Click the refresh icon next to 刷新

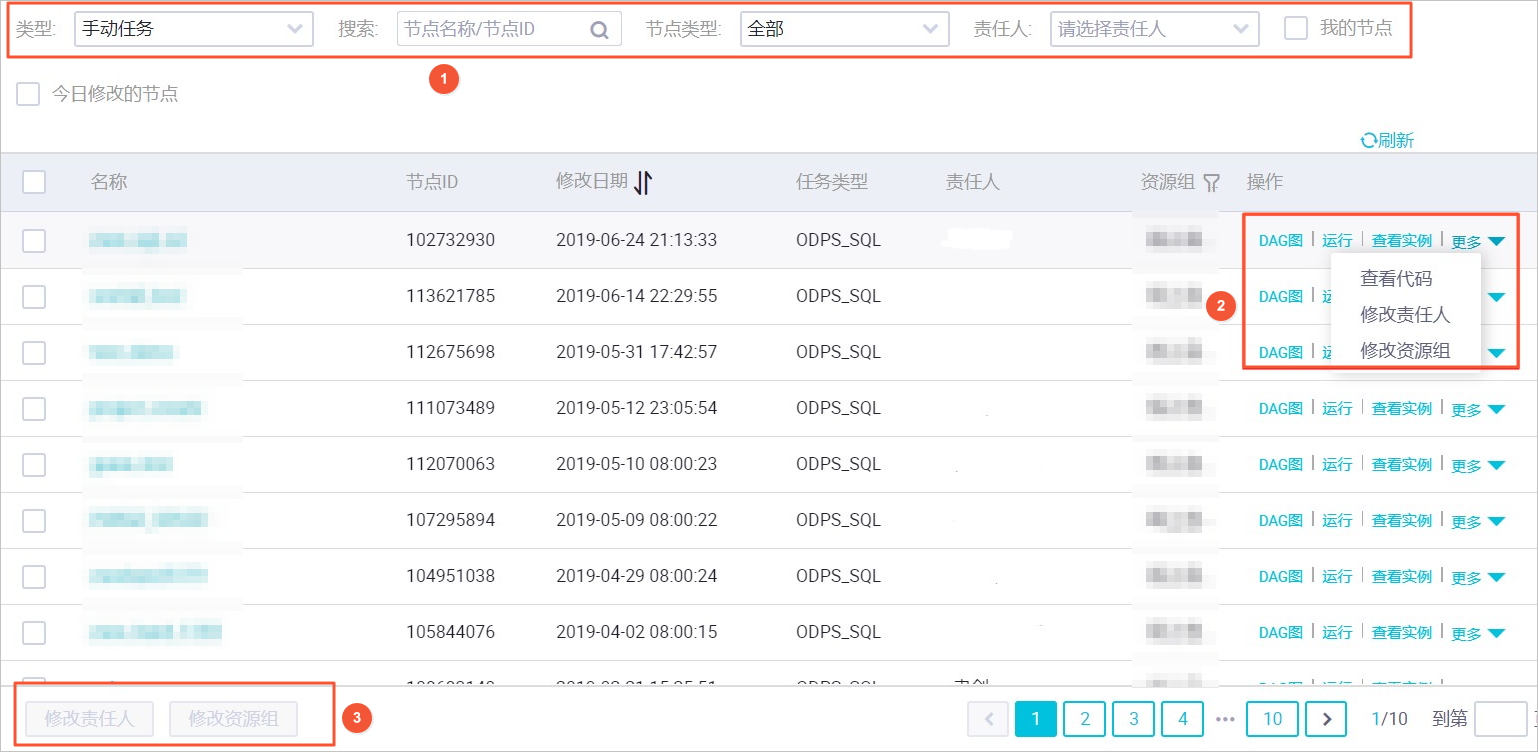tap(1369, 141)
